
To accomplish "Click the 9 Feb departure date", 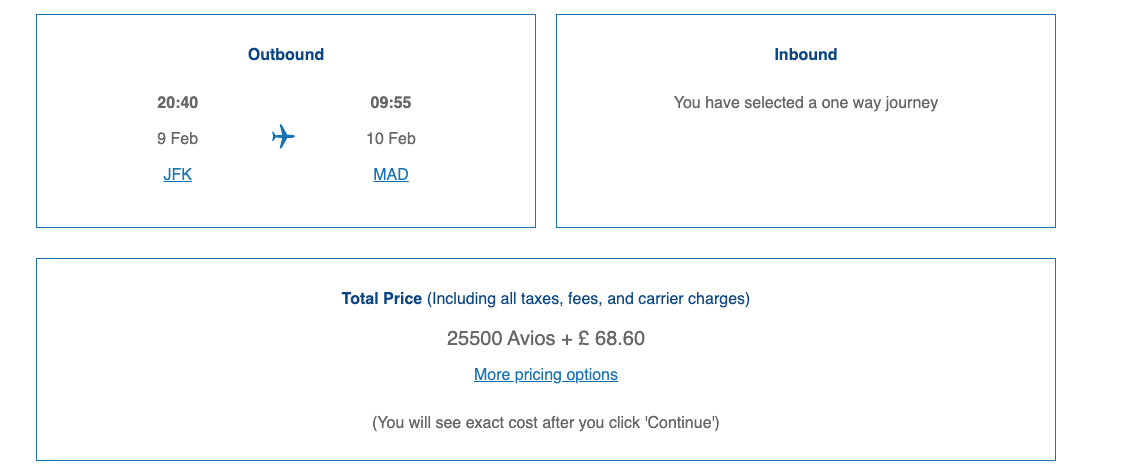I will 178,138.
